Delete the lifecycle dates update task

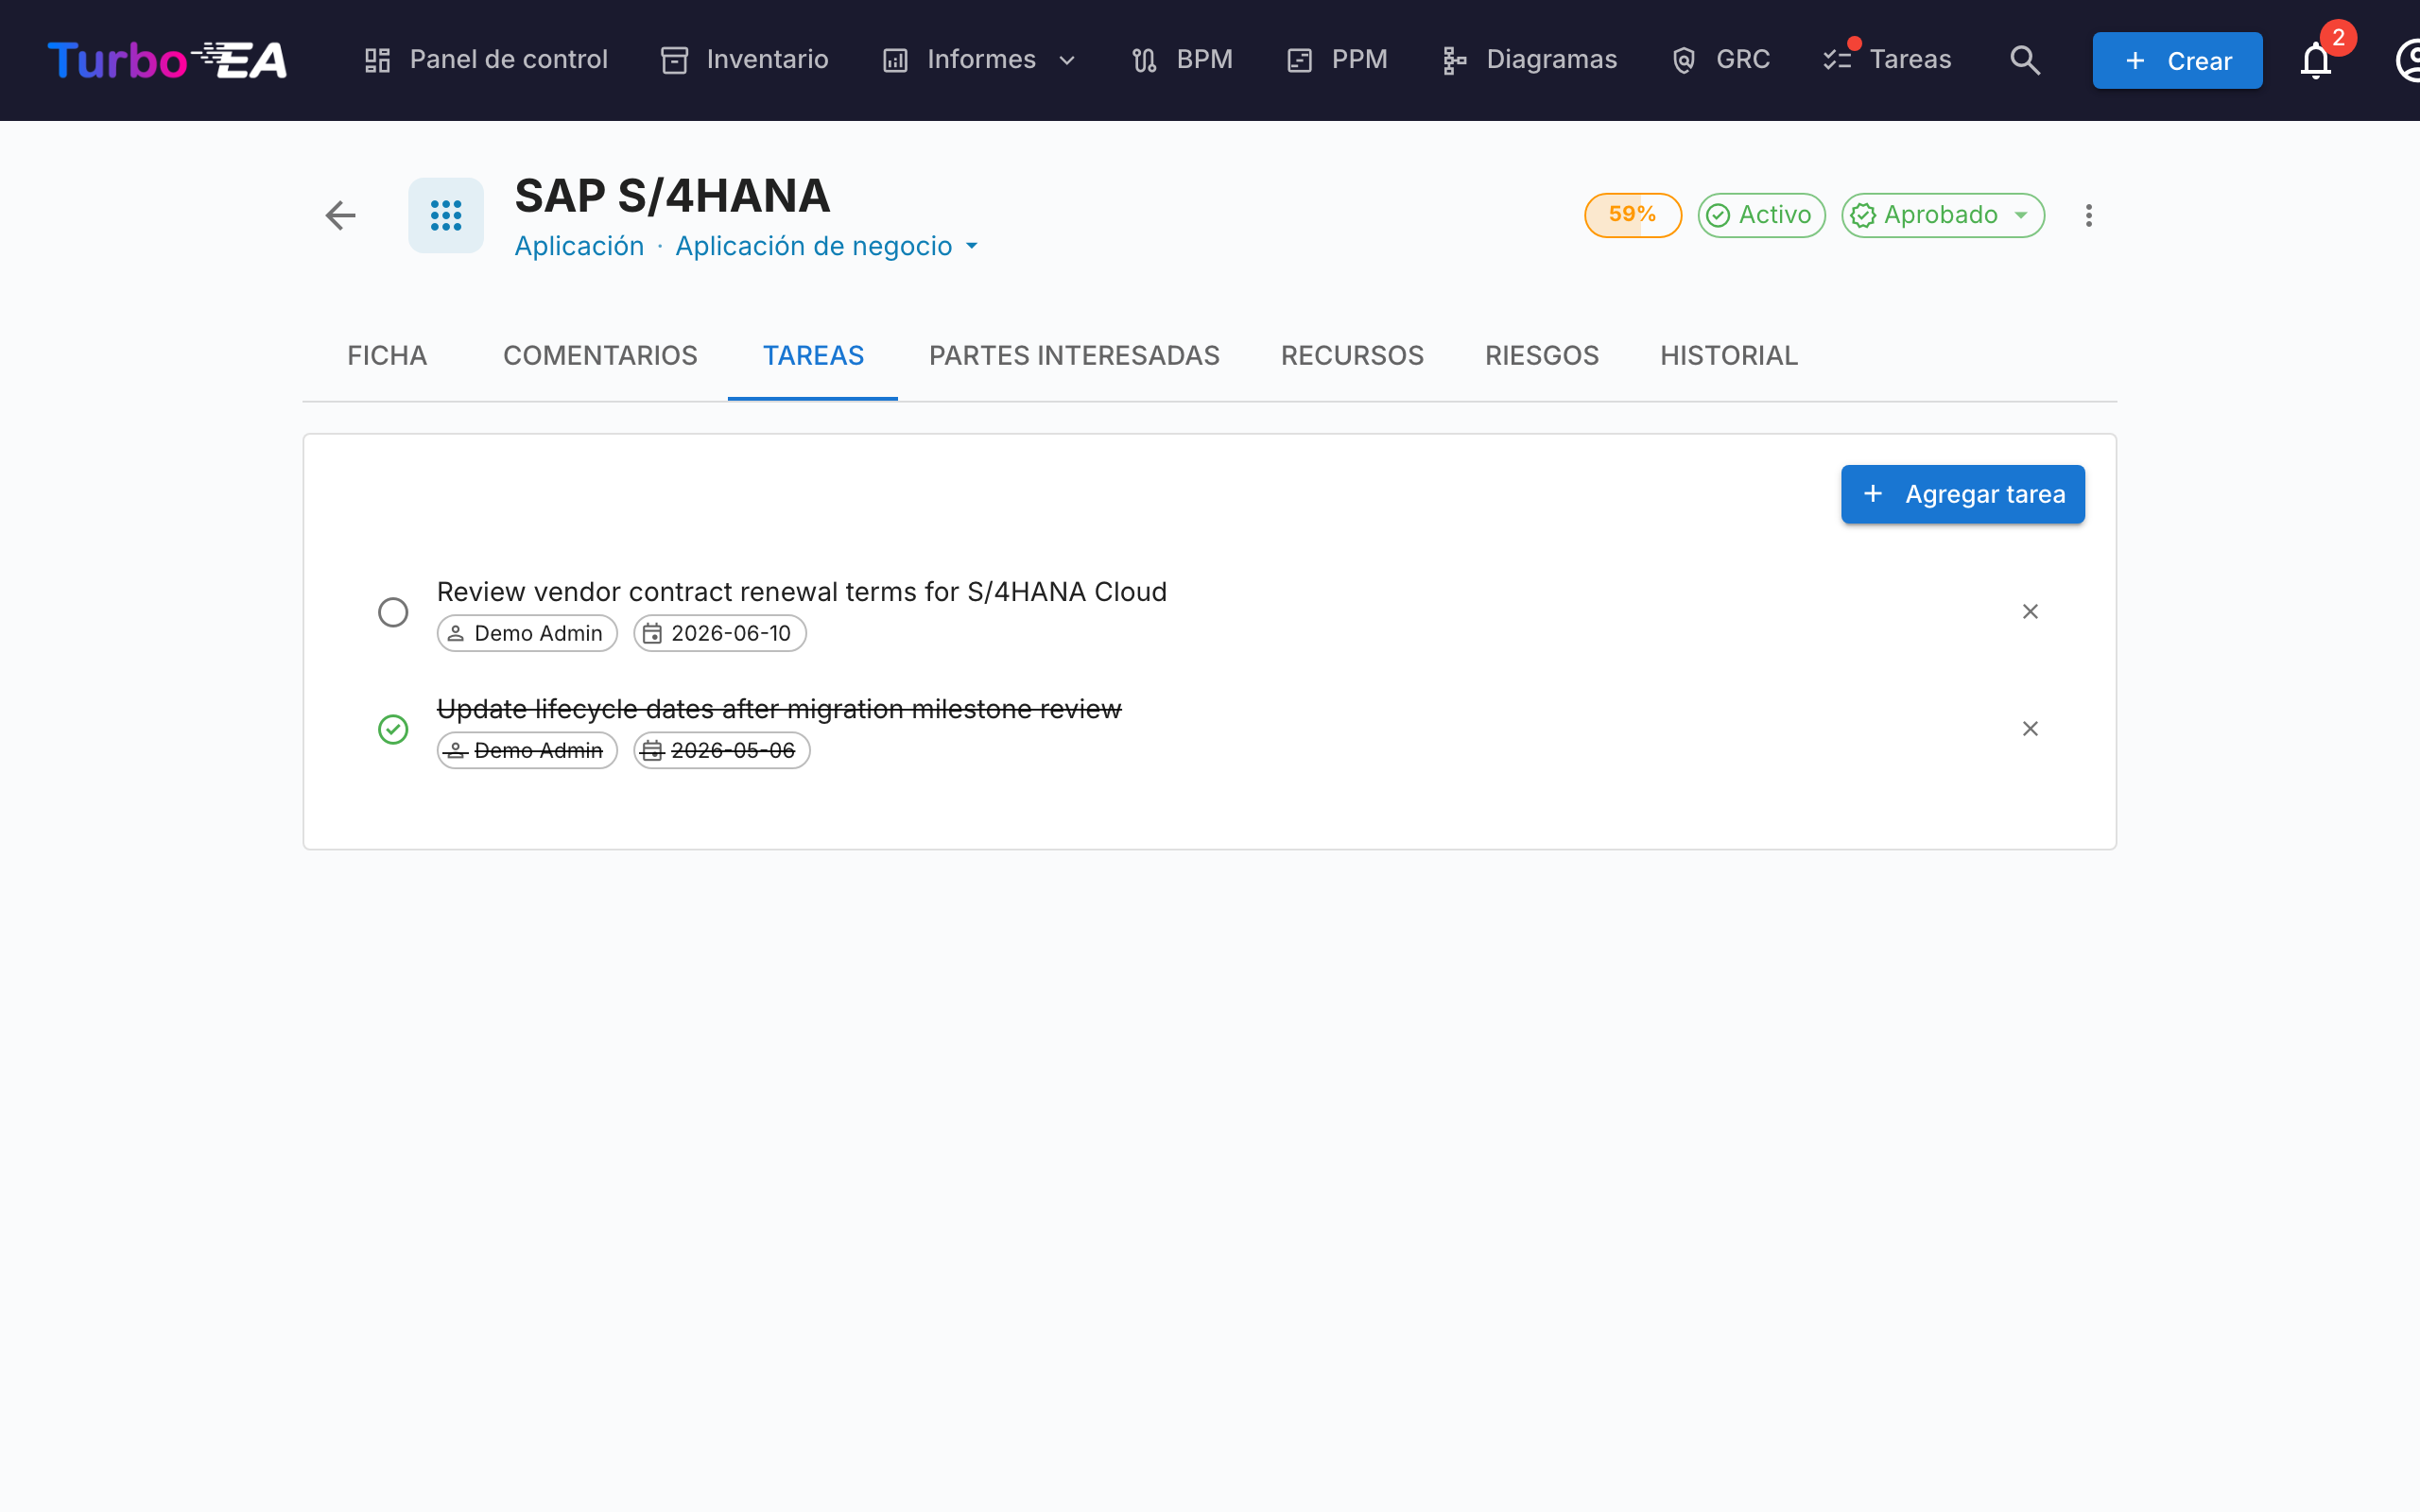pyautogui.click(x=2030, y=728)
